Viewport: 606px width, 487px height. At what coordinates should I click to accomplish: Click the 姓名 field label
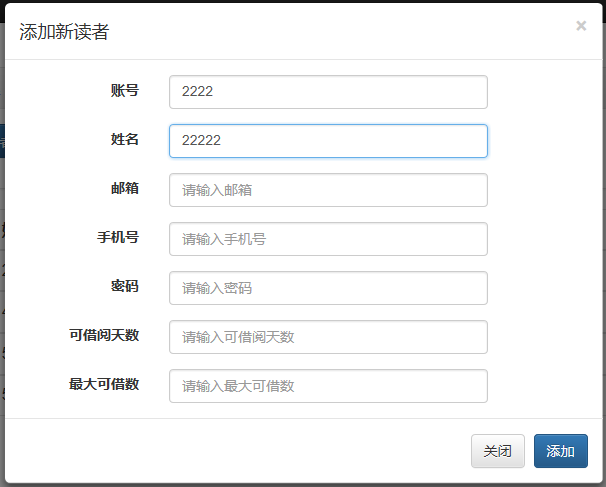pyautogui.click(x=124, y=139)
